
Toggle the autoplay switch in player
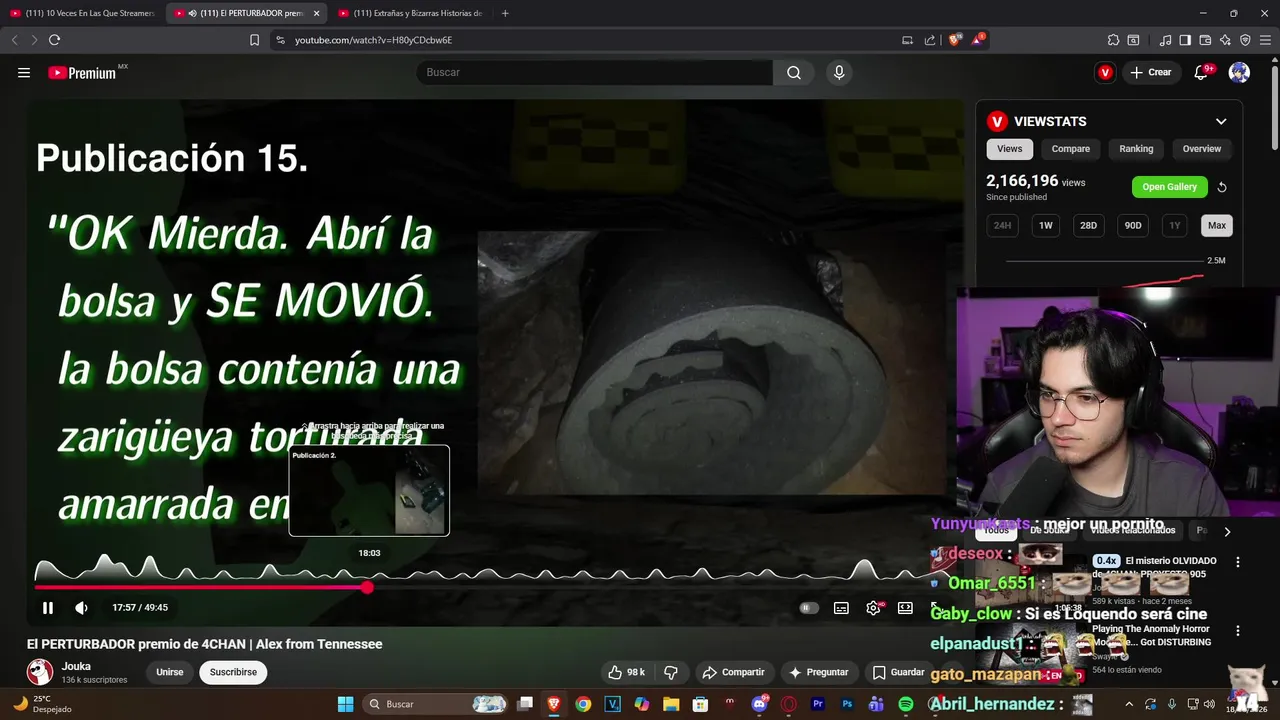809,607
